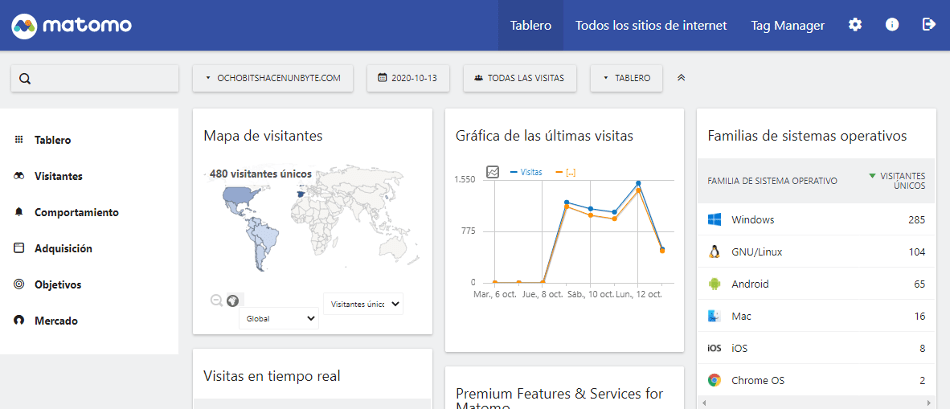Select the Windows row label
Image resolution: width=950 pixels, height=409 pixels.
point(752,219)
